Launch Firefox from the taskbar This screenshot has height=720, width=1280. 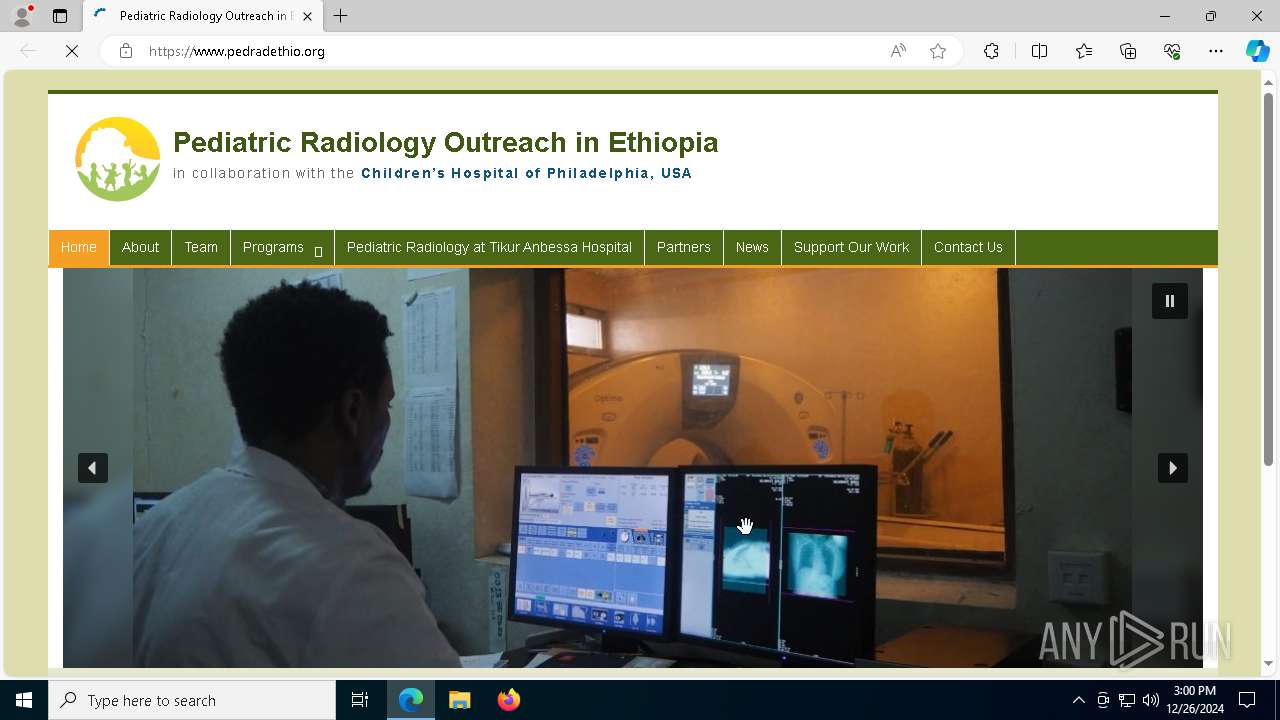click(x=508, y=700)
